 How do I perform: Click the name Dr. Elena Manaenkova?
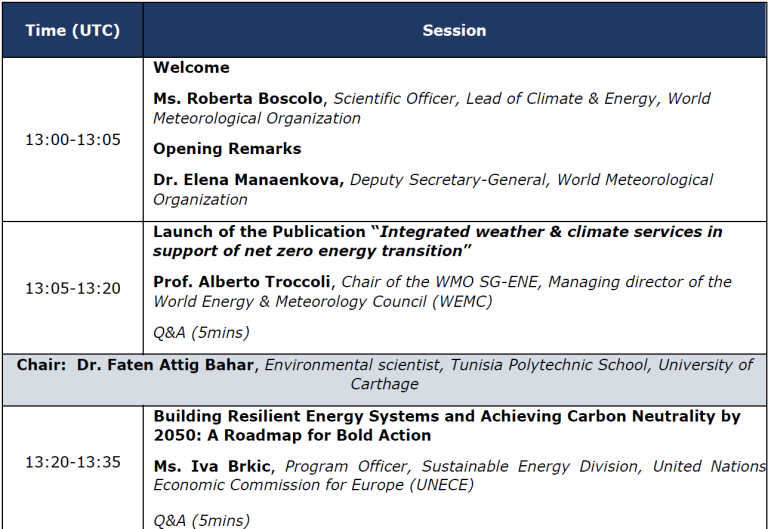[247, 180]
